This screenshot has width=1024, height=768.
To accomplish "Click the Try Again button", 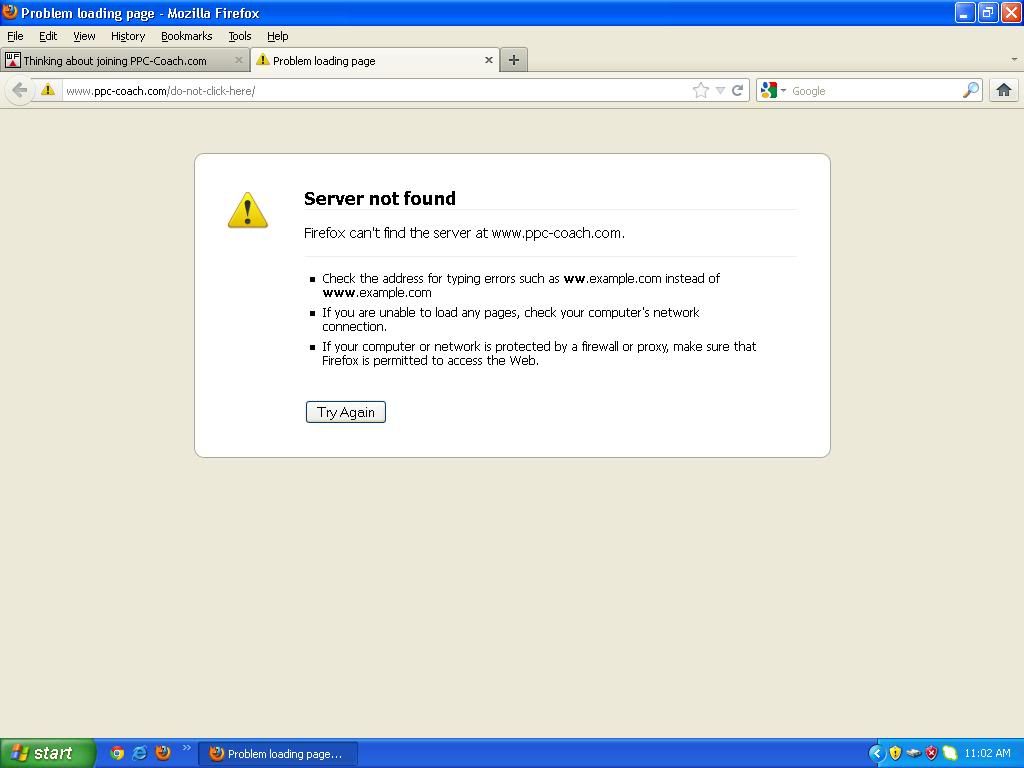I will [x=345, y=412].
